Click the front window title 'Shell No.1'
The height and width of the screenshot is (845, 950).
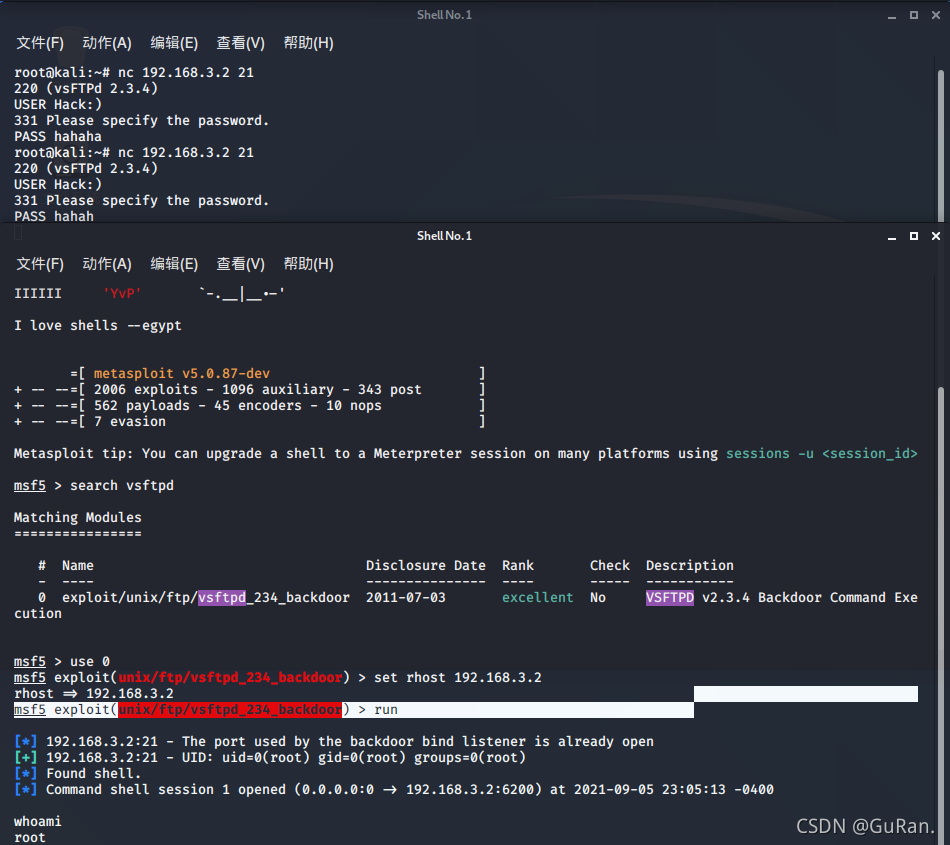coord(444,236)
